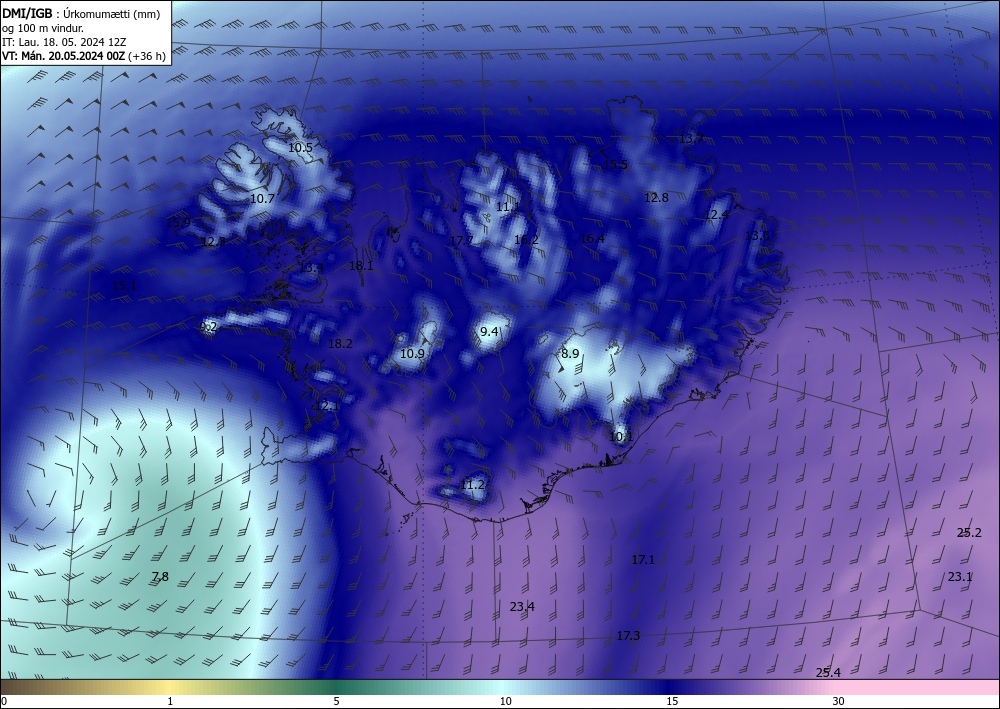Image resolution: width=1000 pixels, height=709 pixels.
Task: Click the 25.4 value on the map
Action: (x=828, y=672)
